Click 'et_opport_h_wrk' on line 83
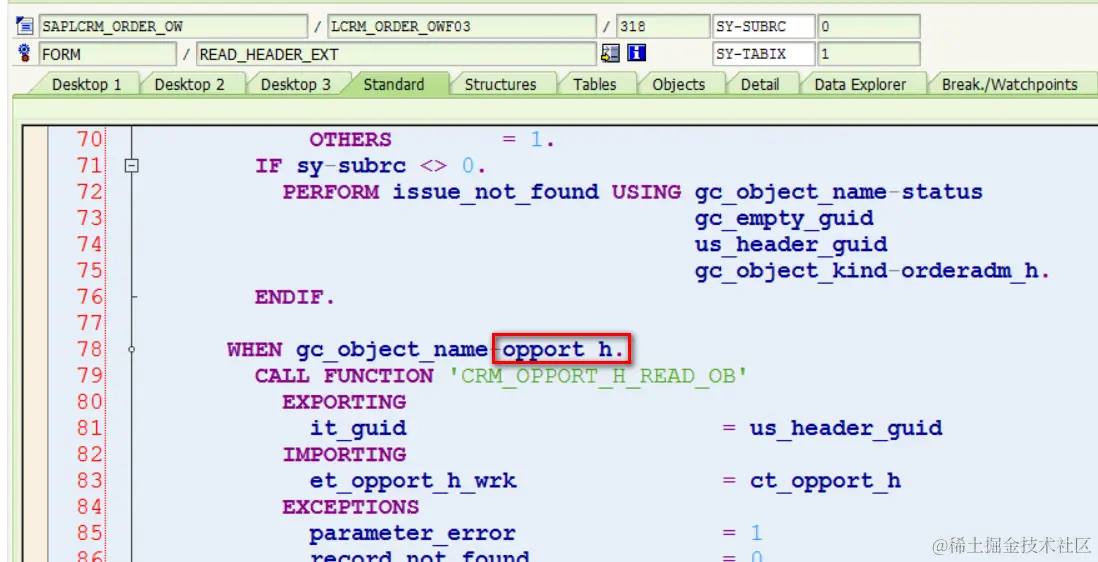Viewport: 1098px width, 562px height. 413,482
